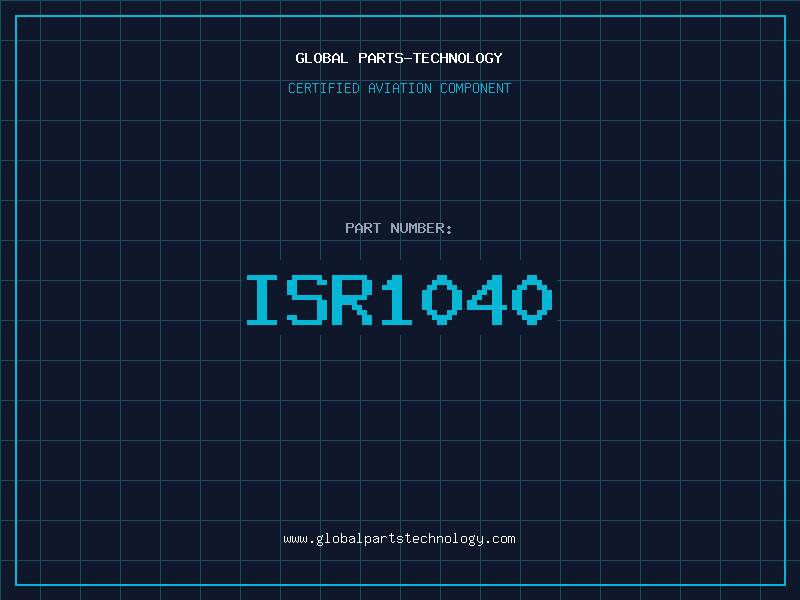Viewport: 800px width, 600px height.
Task: Click the .com ending of the URL
Action: (x=500, y=539)
